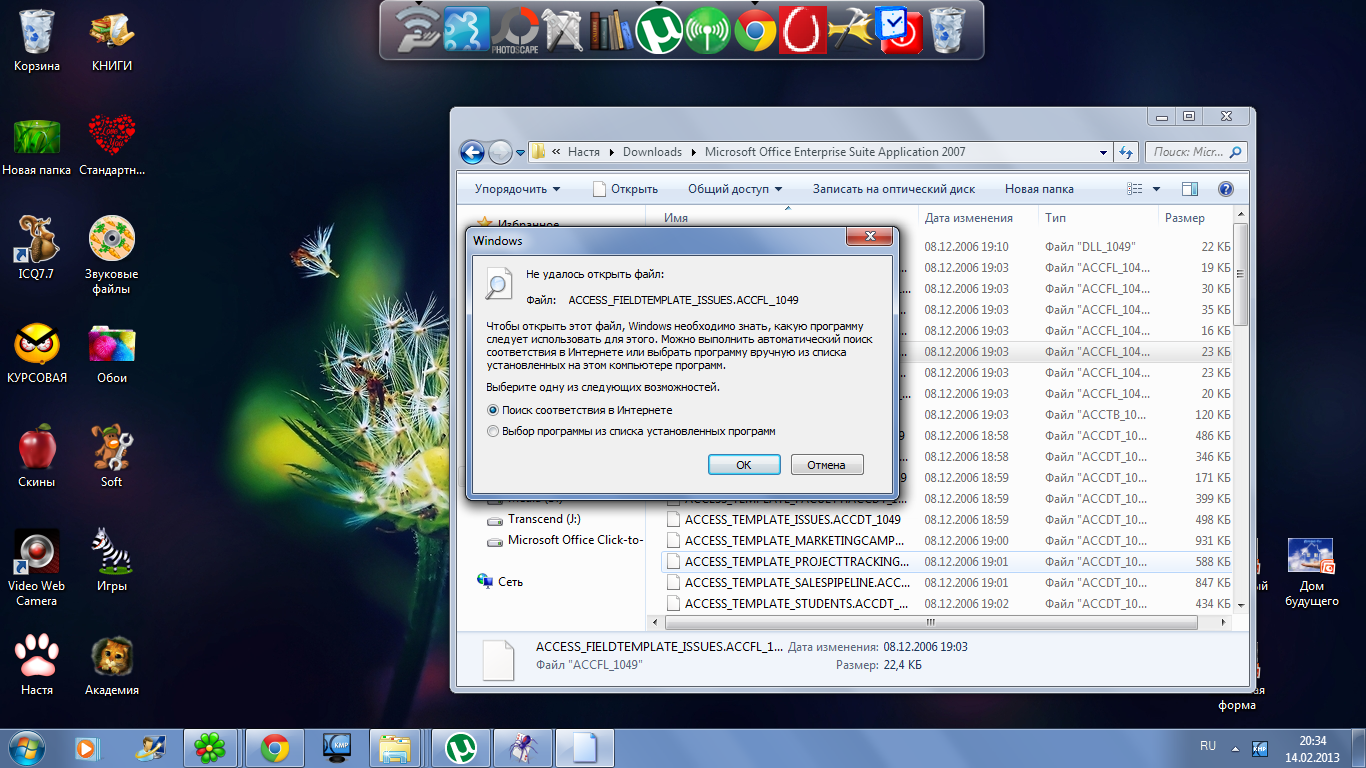Launch Google Chrome from the top dock
1366x768 pixels.
tap(756, 29)
